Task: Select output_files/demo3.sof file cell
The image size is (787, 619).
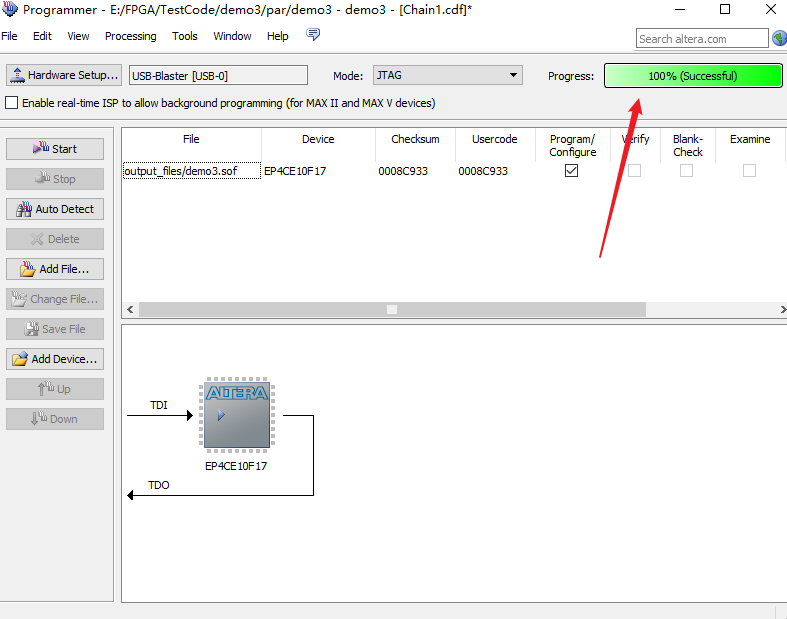Action: point(192,171)
